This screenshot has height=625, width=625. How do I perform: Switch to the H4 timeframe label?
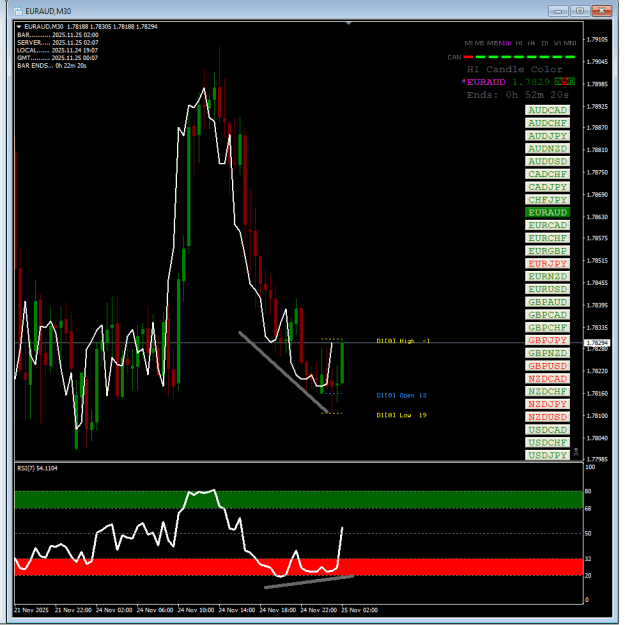point(531,43)
